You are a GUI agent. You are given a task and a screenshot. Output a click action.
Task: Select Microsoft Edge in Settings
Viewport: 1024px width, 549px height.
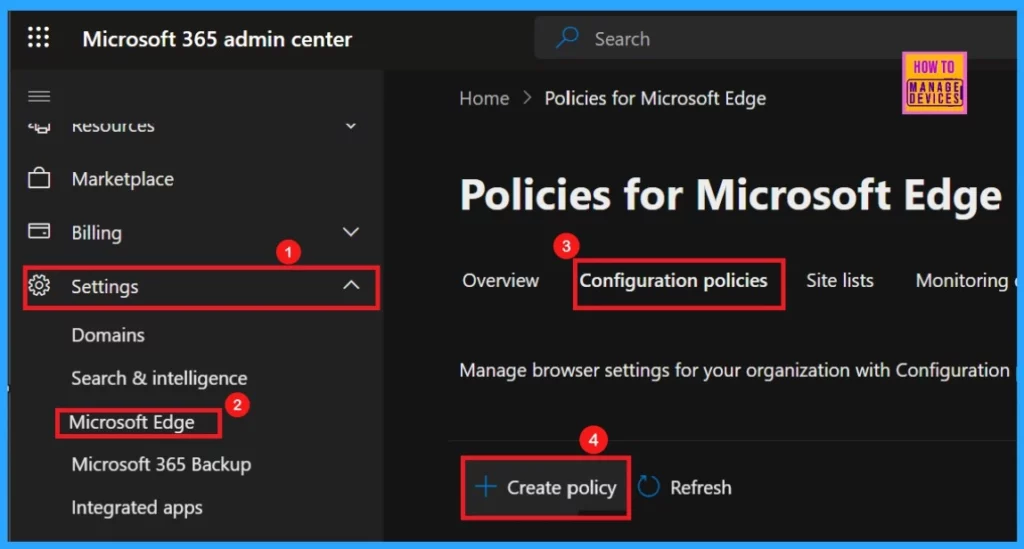click(132, 422)
